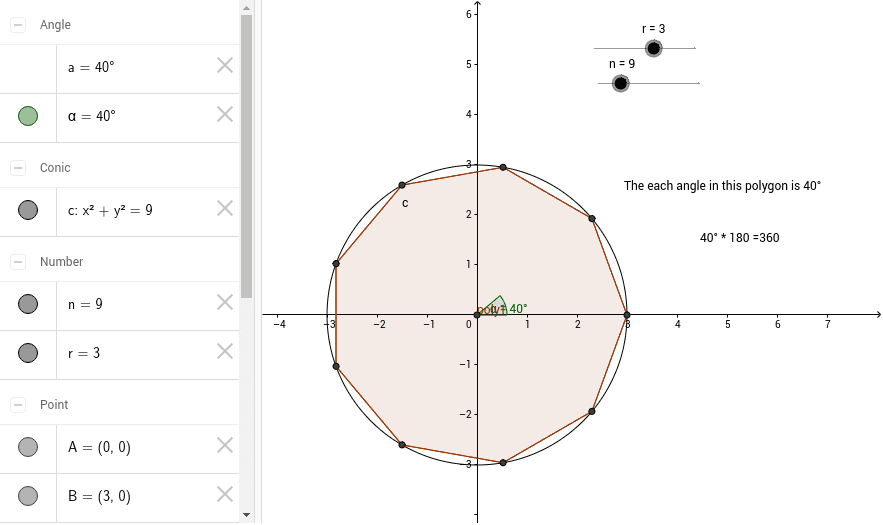Delete the α = 40° entry

(225, 114)
